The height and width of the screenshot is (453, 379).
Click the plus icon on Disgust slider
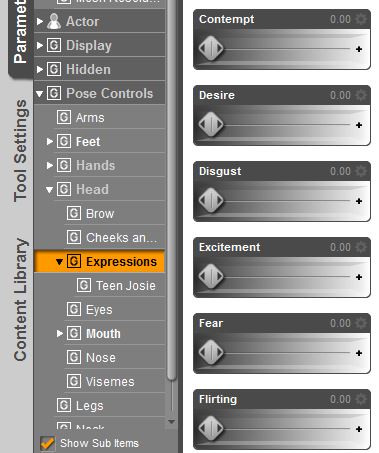(359, 201)
